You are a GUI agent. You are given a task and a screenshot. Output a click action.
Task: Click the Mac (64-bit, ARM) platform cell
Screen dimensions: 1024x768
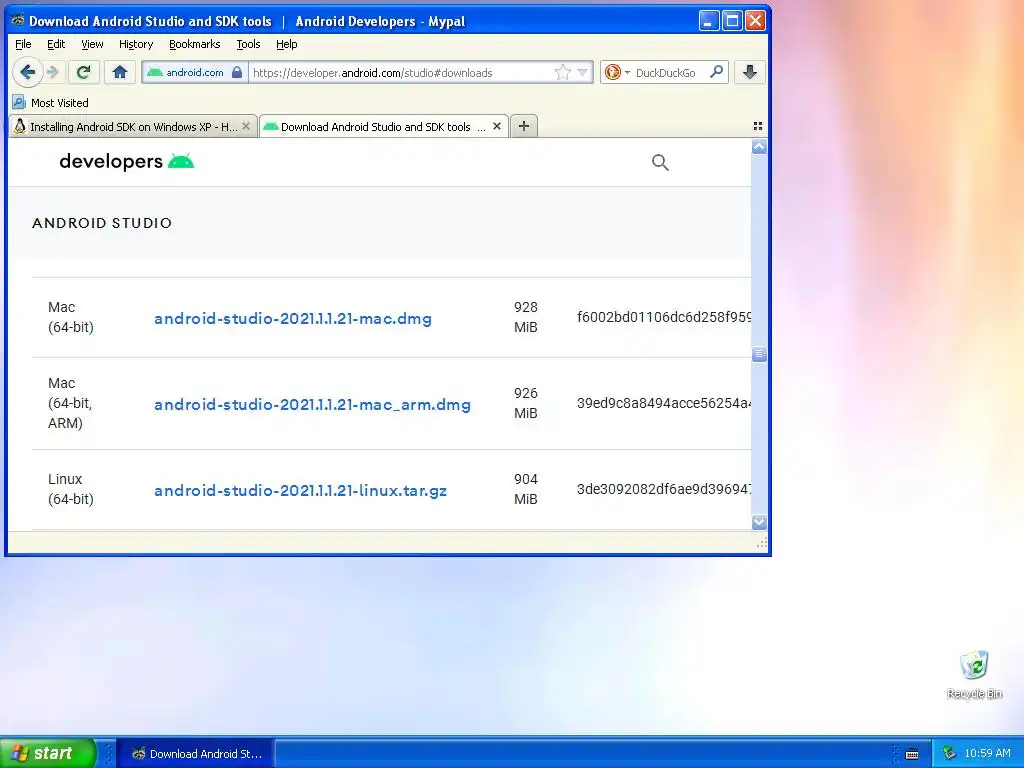(x=70, y=403)
